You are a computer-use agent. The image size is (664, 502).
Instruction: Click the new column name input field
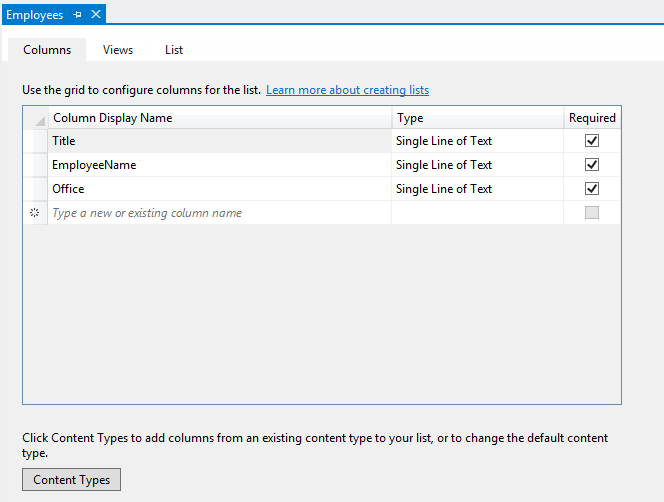pos(218,213)
